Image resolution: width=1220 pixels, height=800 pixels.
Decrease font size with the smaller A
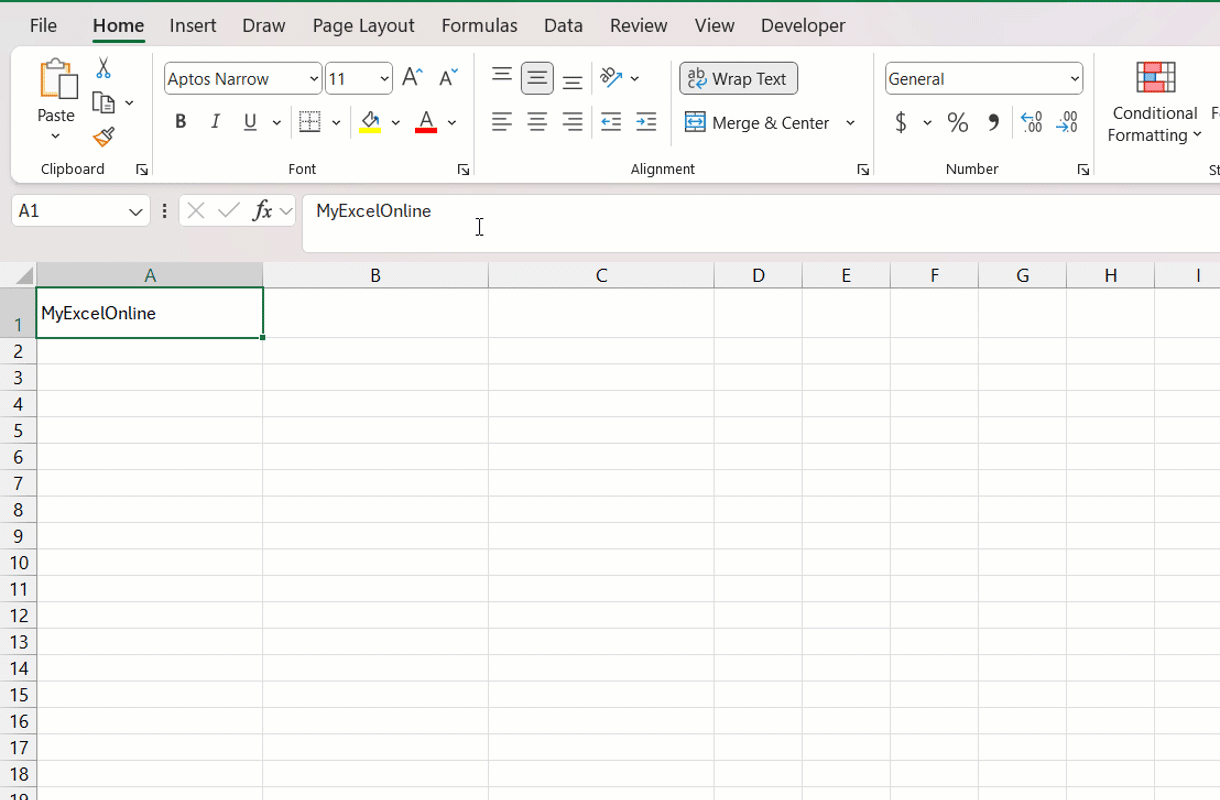[448, 78]
